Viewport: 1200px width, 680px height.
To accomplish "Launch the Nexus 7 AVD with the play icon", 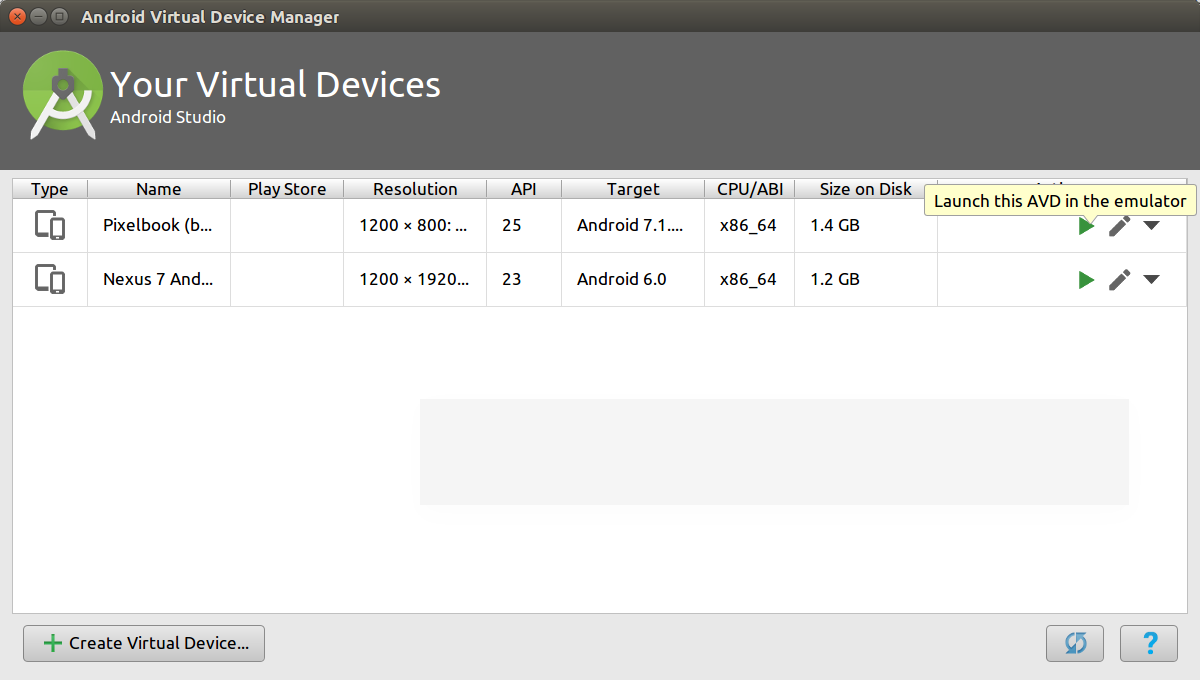I will [x=1086, y=280].
